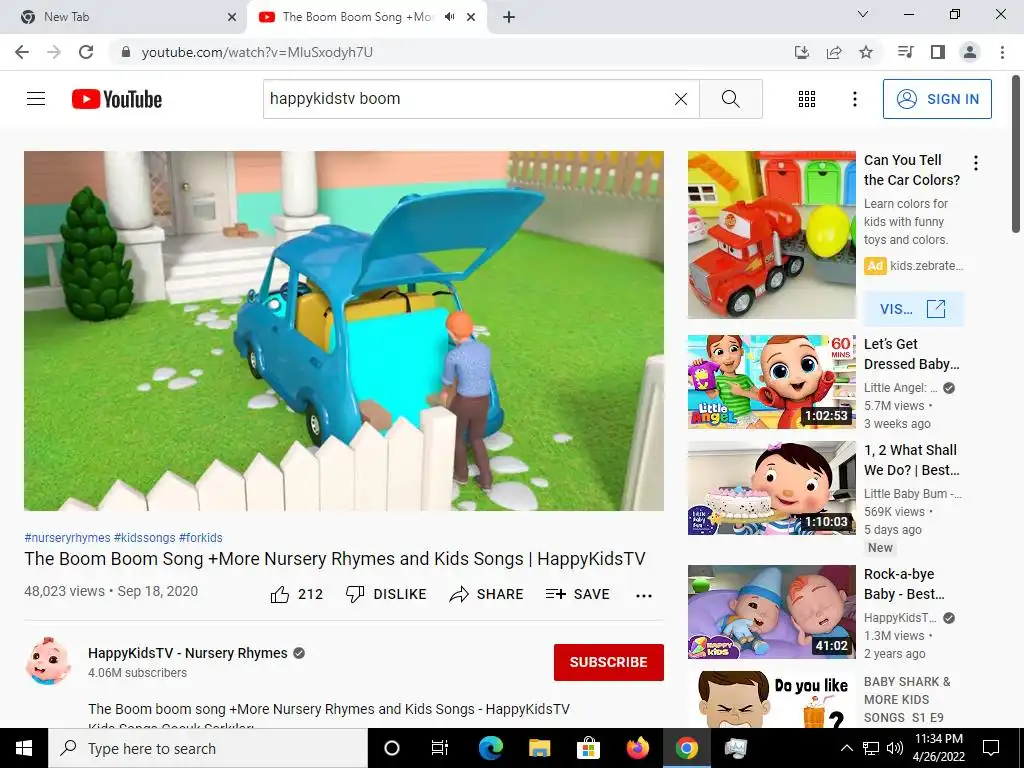Bookmark this page with the star
Image resolution: width=1024 pixels, height=768 pixels.
866,52
